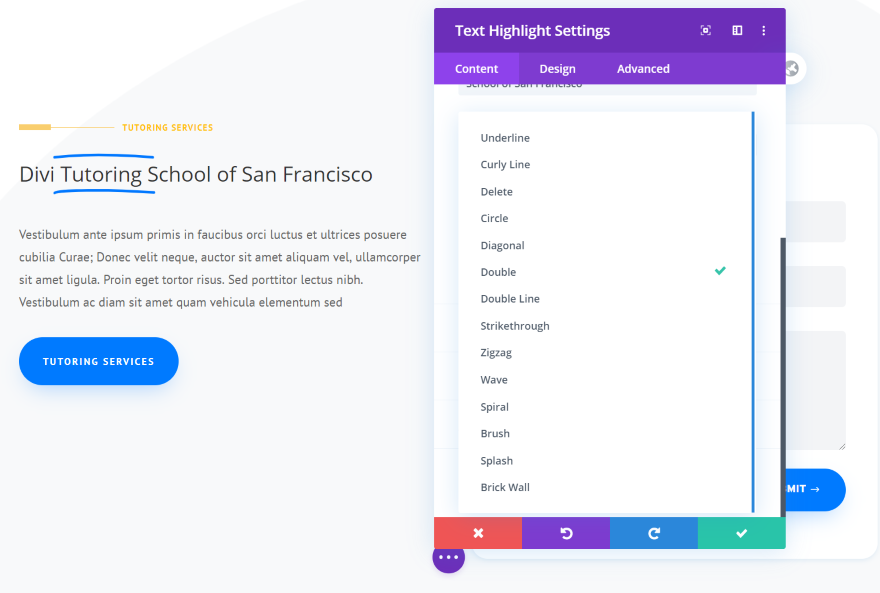This screenshot has width=880, height=593.
Task: Click the undo arrow button
Action: point(566,533)
